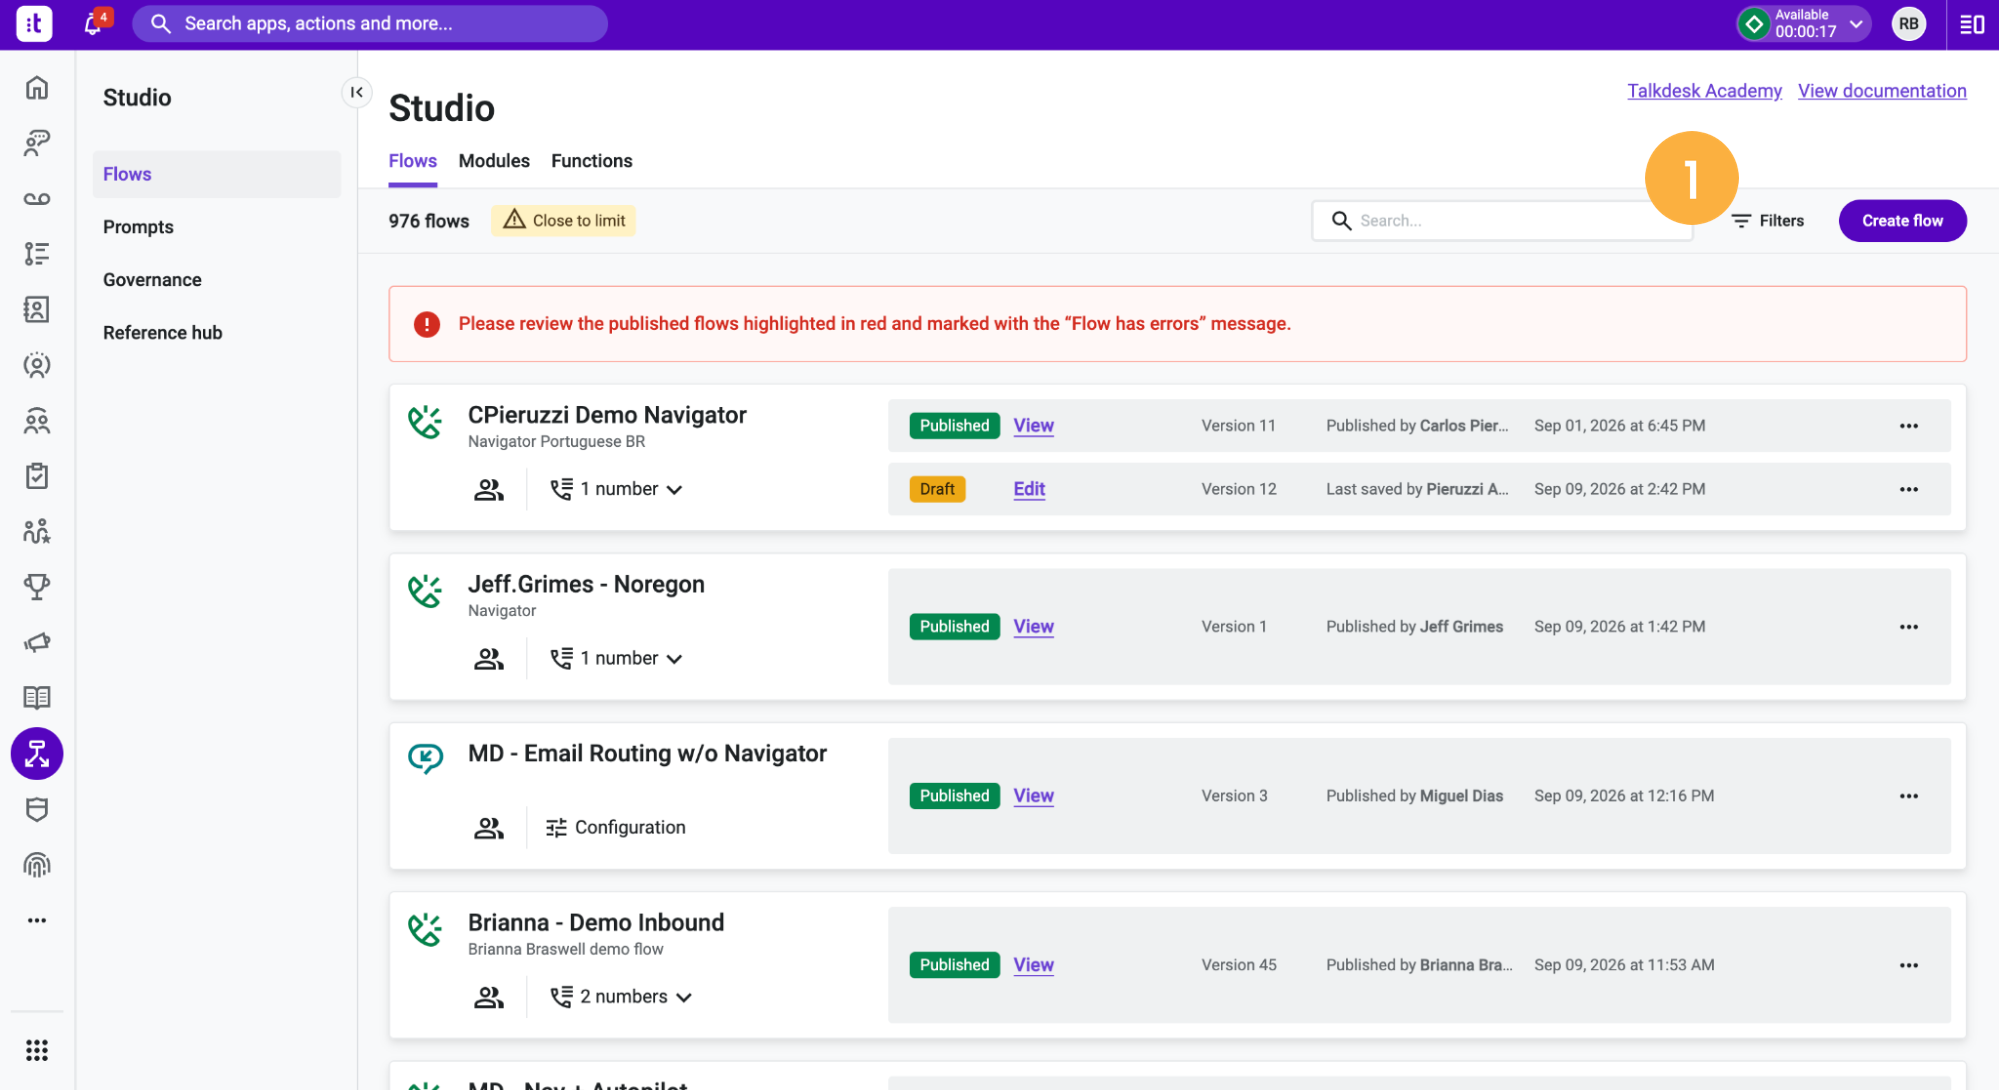Screen dimensions: 1999x1091
Task: Expand 1 number on Jeff.Grimes - Noregon
Action: [x=616, y=658]
